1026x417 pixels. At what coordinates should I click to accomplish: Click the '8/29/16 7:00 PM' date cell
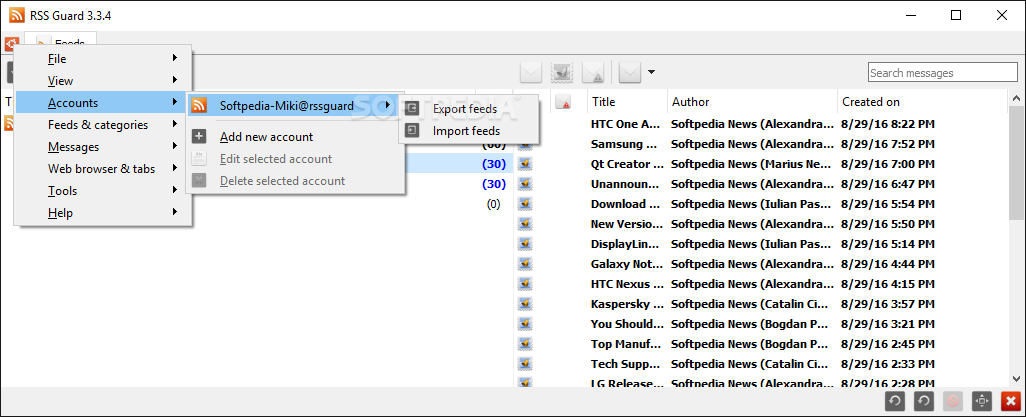pyautogui.click(x=889, y=164)
